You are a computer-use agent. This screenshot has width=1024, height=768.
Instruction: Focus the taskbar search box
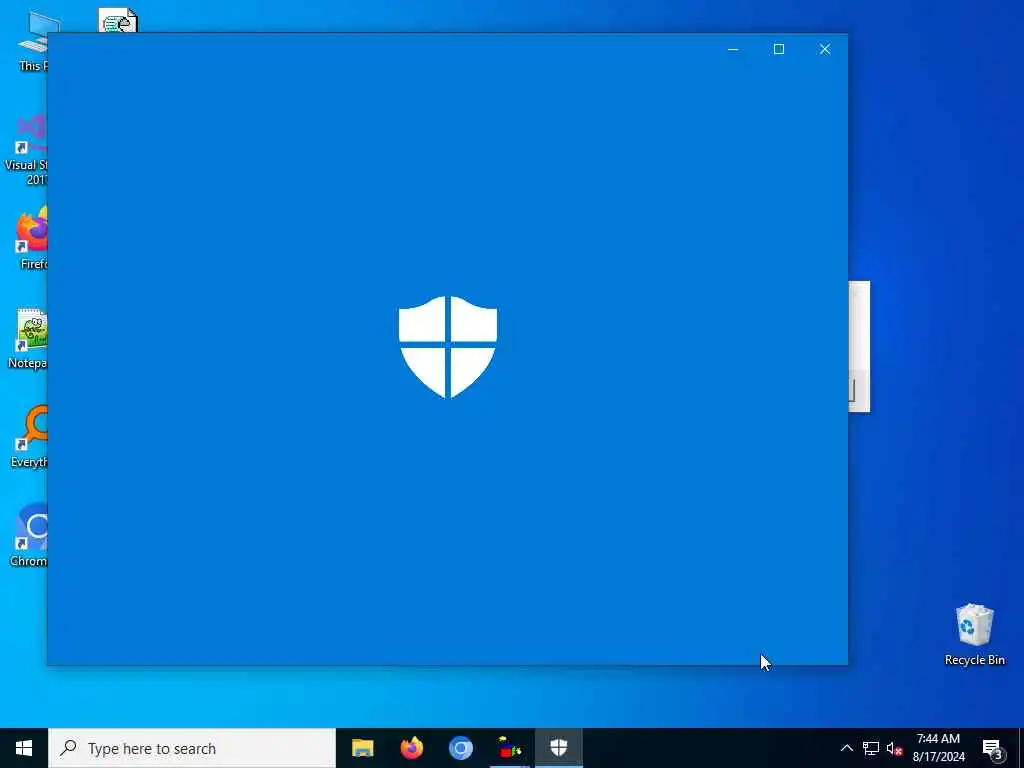192,748
